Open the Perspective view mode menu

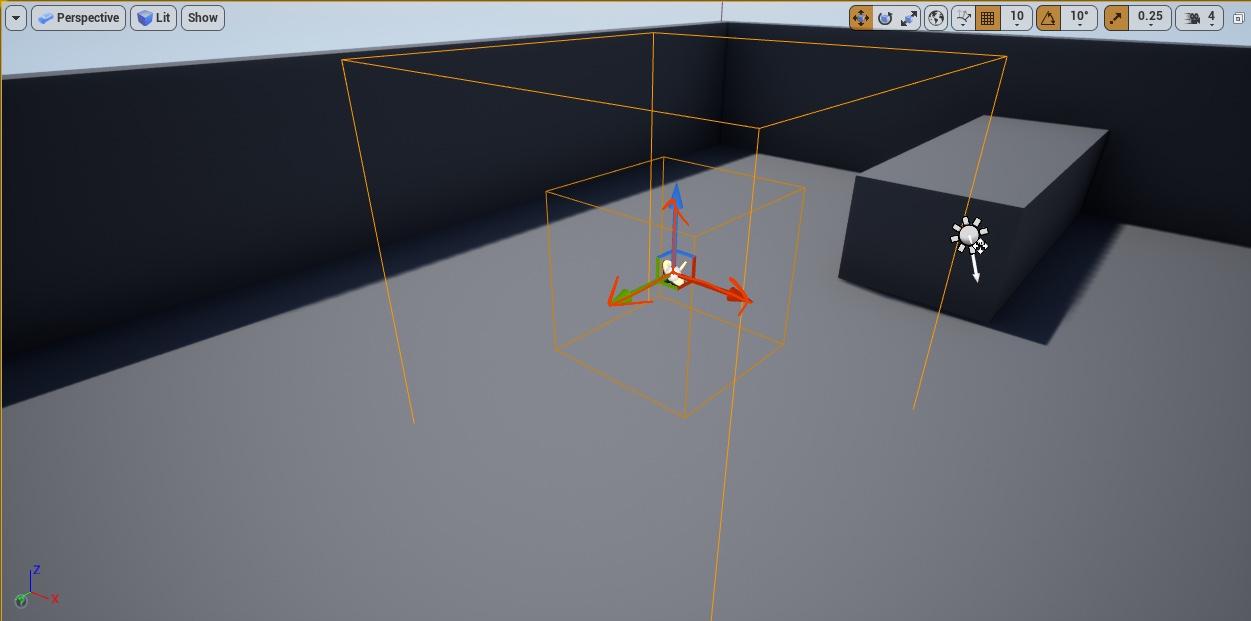pyautogui.click(x=78, y=18)
